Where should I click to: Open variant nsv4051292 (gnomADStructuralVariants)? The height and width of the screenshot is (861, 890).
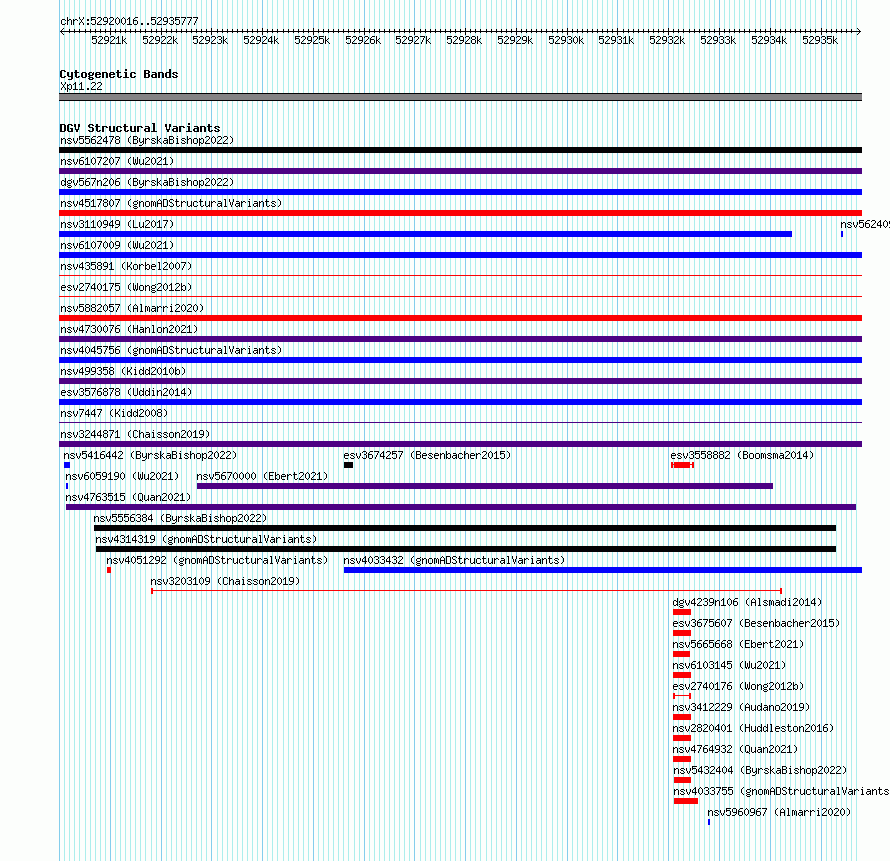217,560
